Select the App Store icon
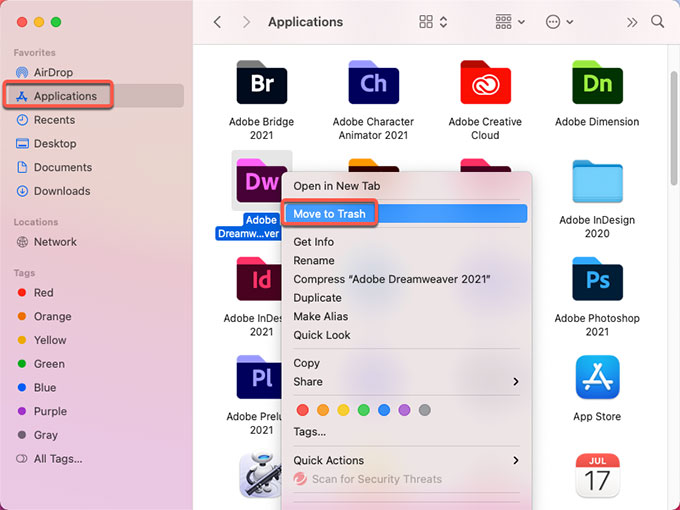Image resolution: width=680 pixels, height=510 pixels. [597, 377]
